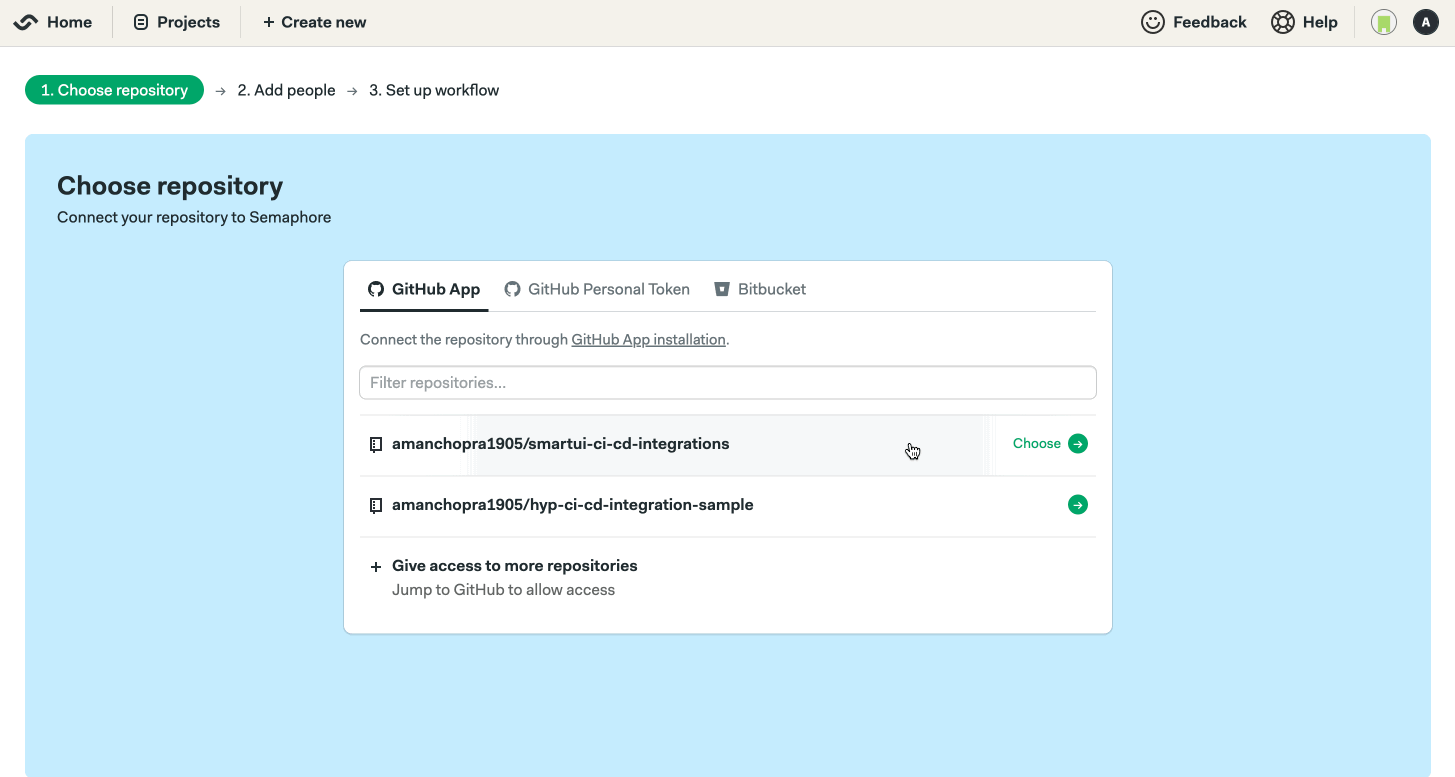Image resolution: width=1455 pixels, height=777 pixels.
Task: Focus the Filter repositories input field
Action: click(x=727, y=383)
